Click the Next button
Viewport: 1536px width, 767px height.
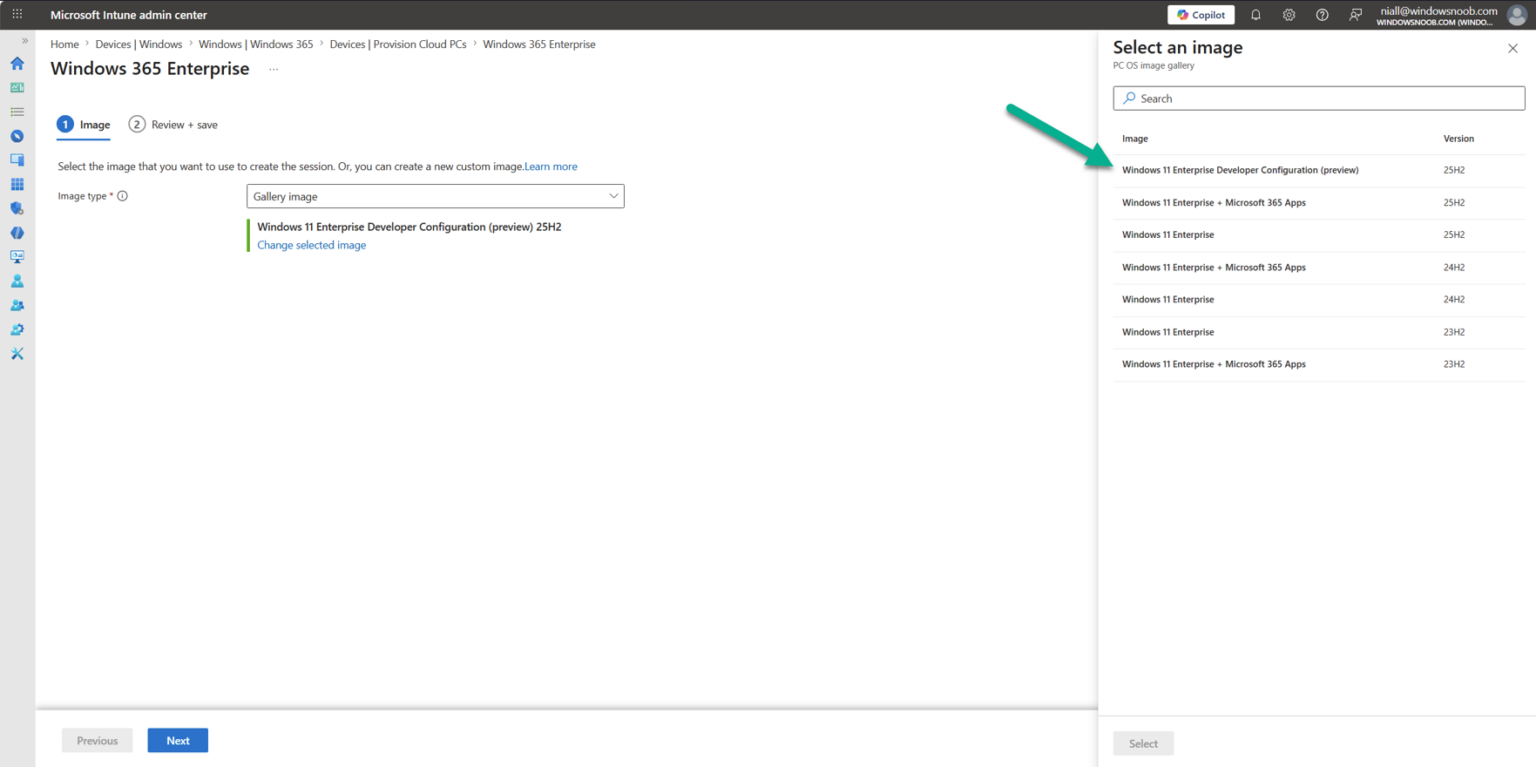178,741
